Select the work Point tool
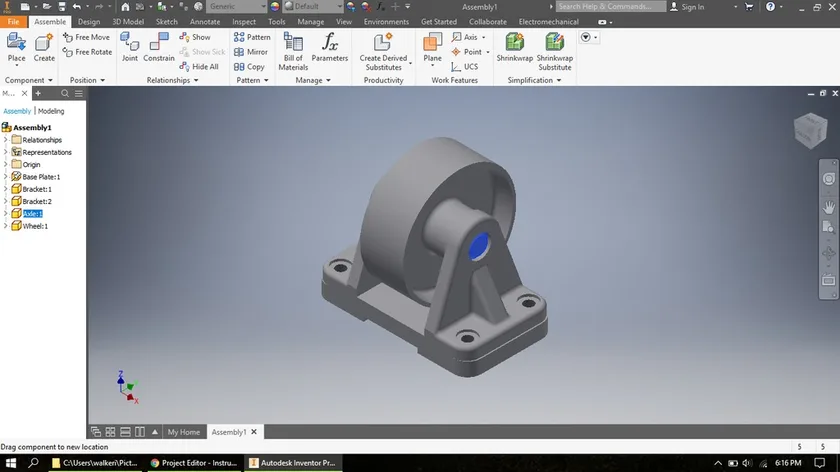 (469, 52)
